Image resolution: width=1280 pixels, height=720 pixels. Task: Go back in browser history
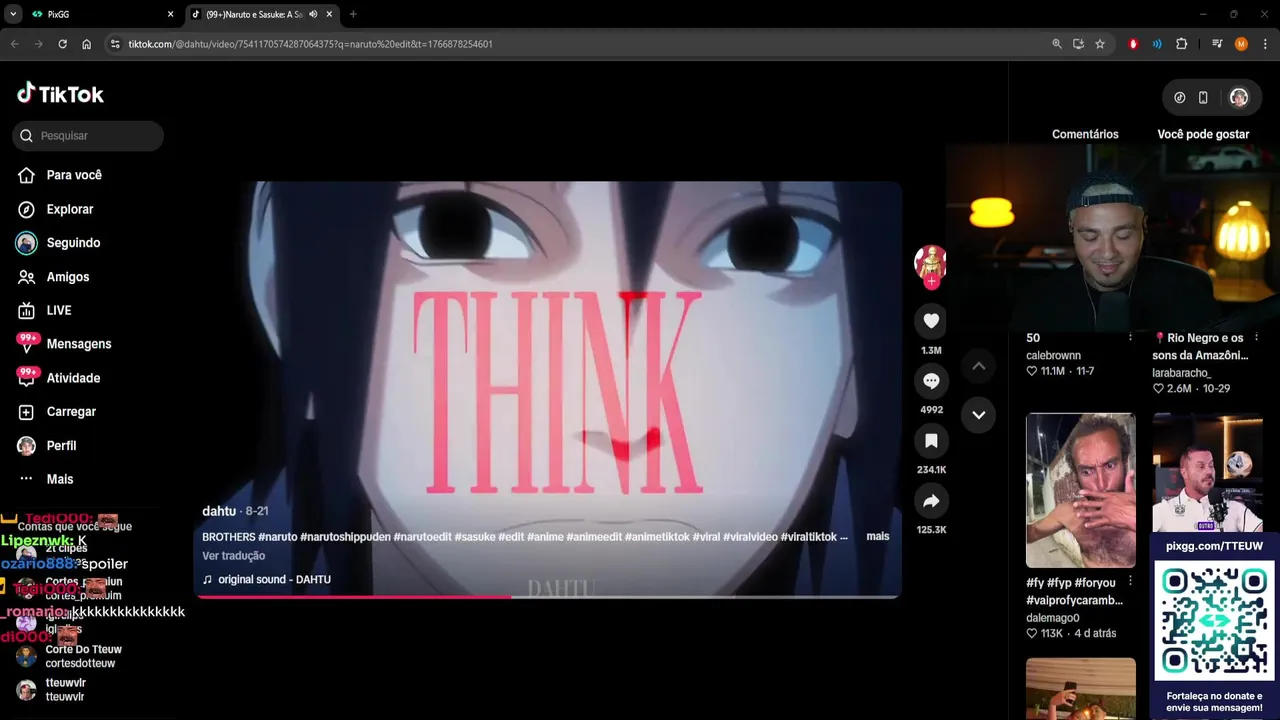15,44
